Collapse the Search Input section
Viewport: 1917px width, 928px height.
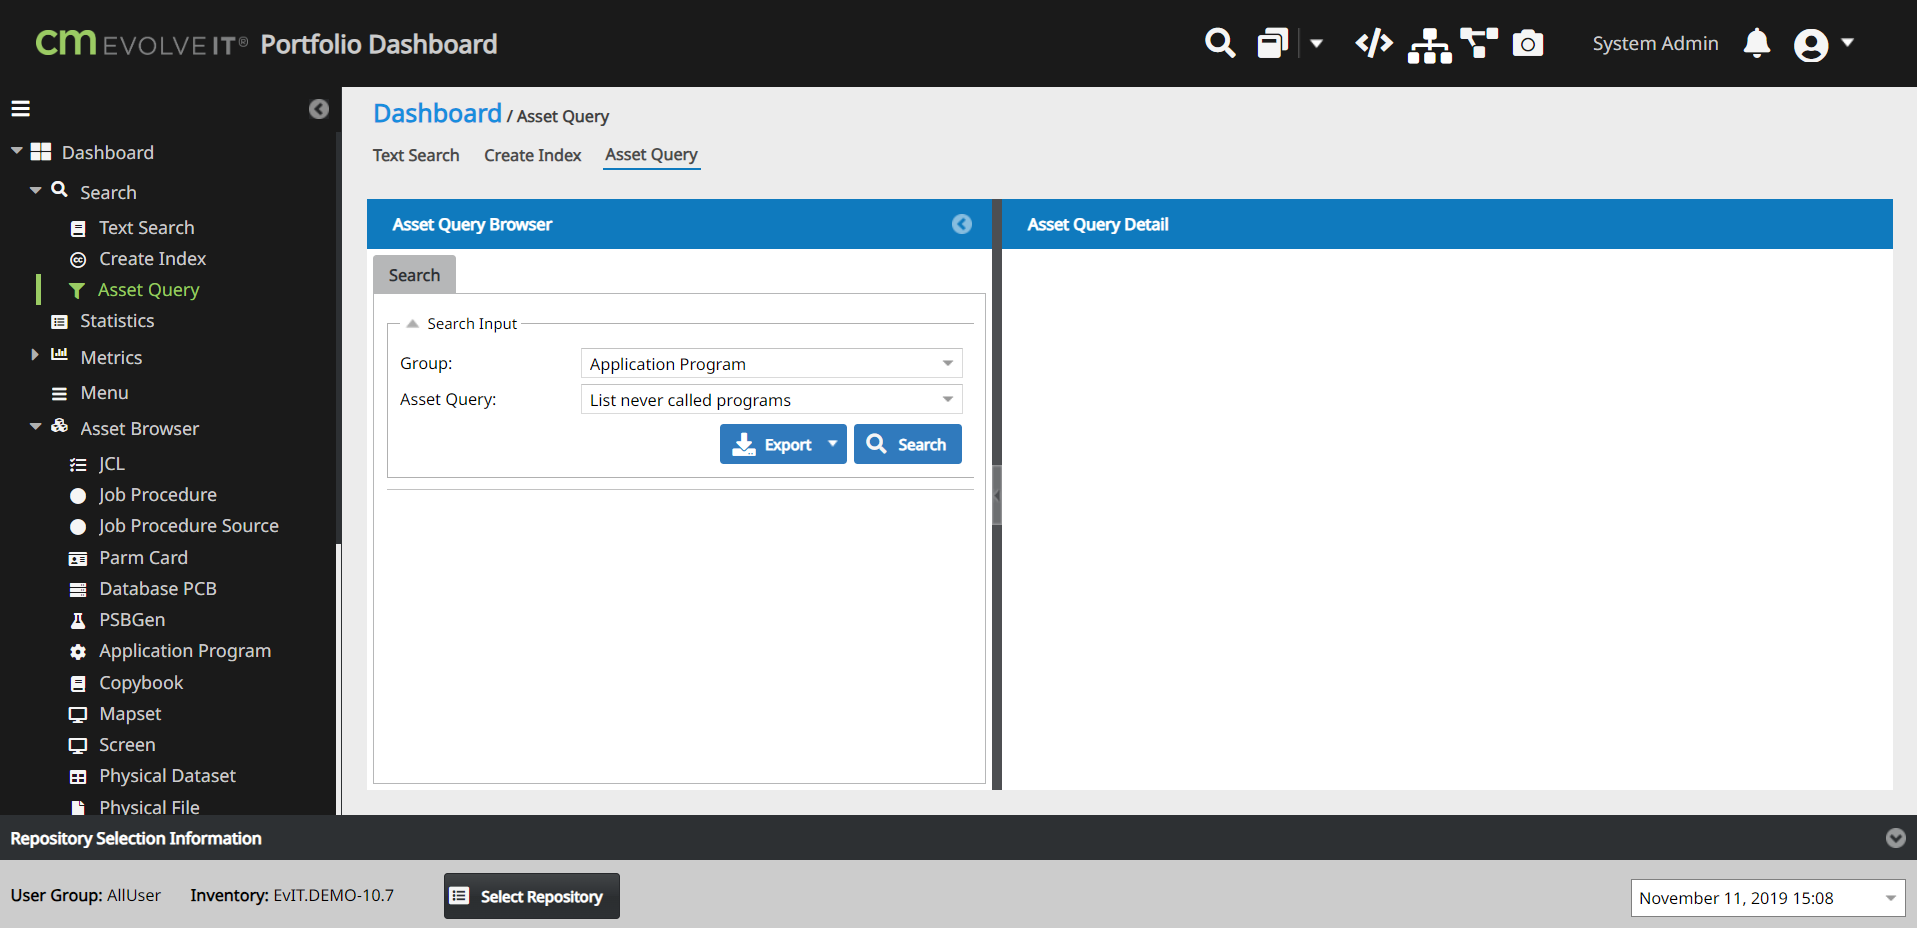412,323
